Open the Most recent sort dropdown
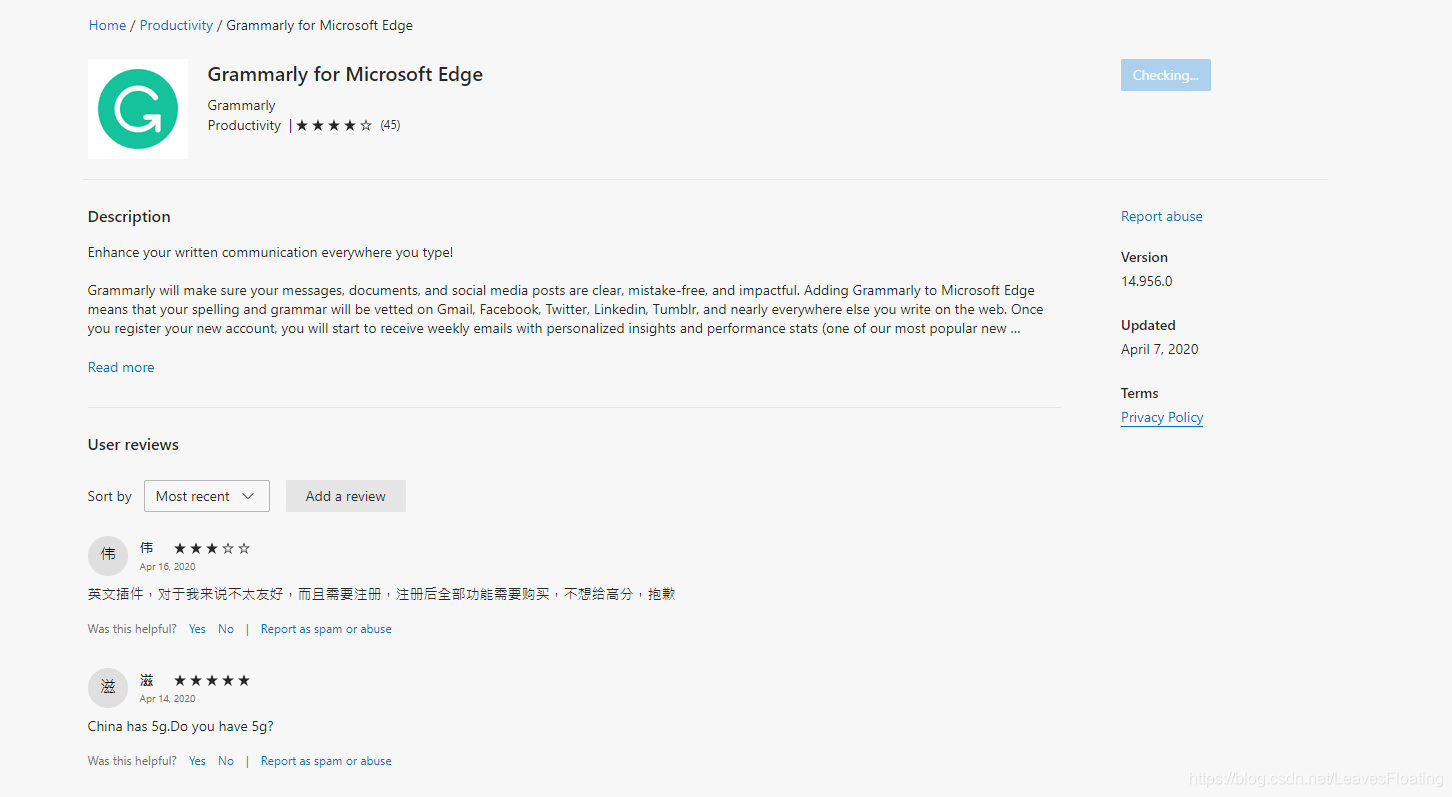 point(207,496)
